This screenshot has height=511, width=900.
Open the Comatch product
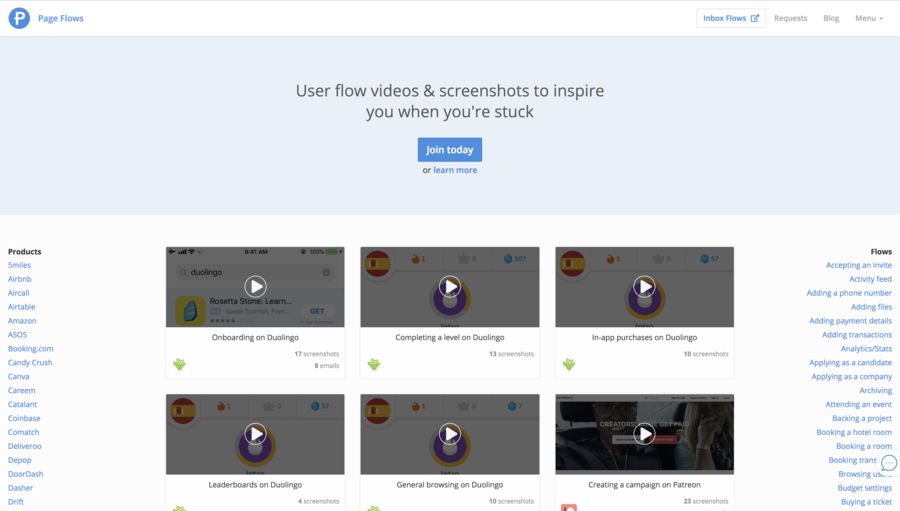(x=24, y=432)
